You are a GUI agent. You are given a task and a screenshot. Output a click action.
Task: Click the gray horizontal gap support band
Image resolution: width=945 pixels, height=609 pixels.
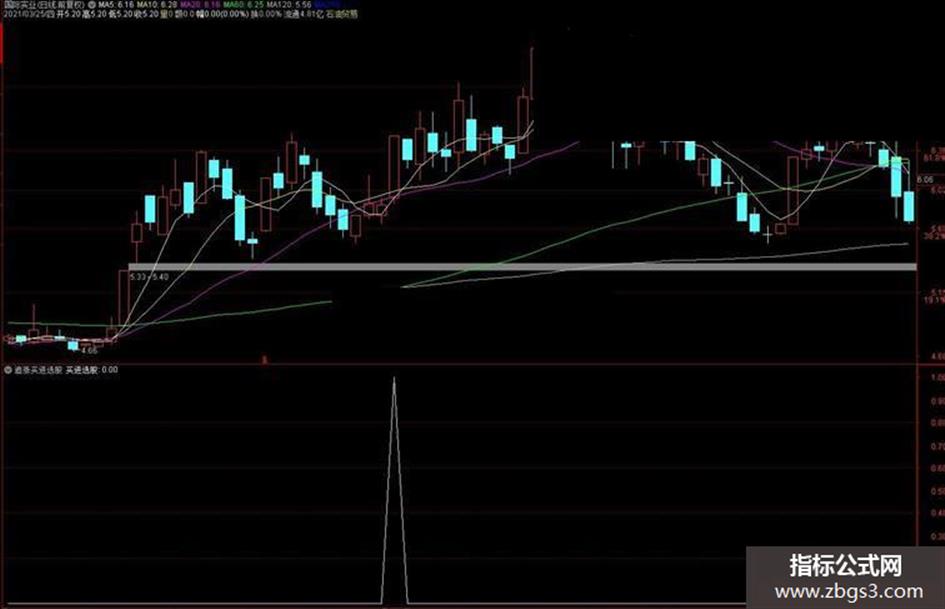pyautogui.click(x=523, y=267)
